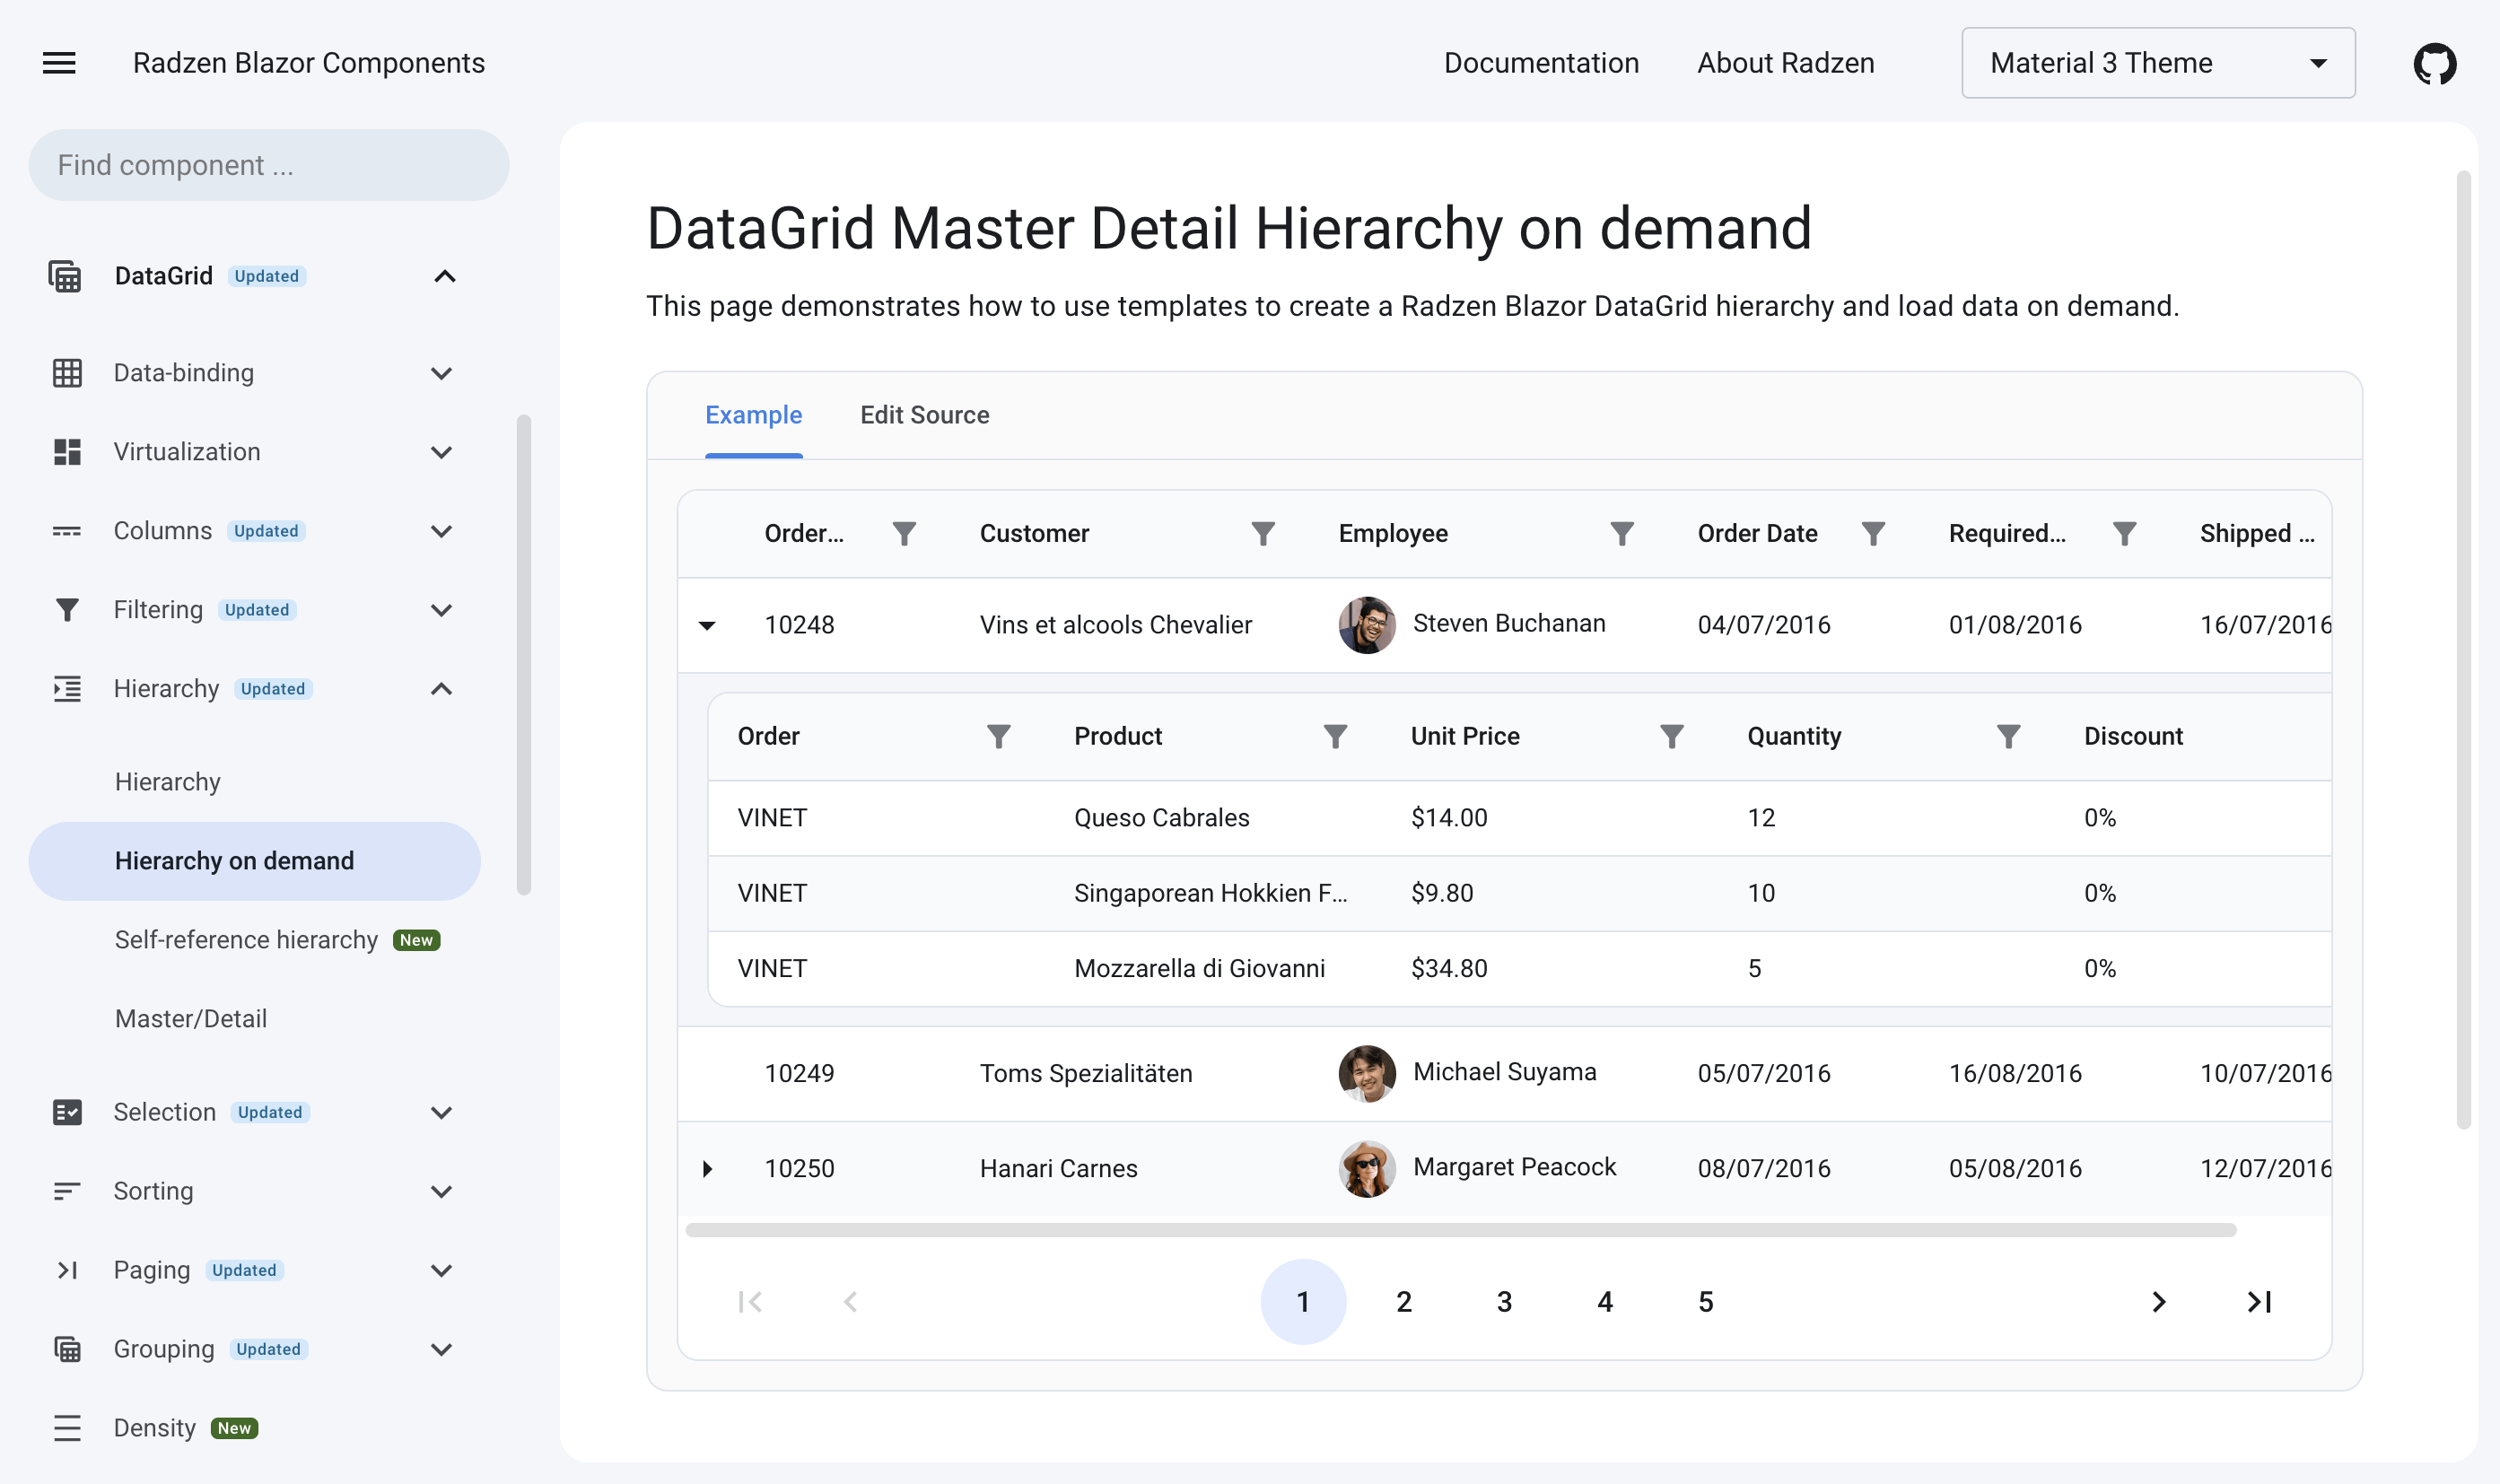Open the Material 3 Theme dropdown
The image size is (2500, 1484).
(2157, 62)
